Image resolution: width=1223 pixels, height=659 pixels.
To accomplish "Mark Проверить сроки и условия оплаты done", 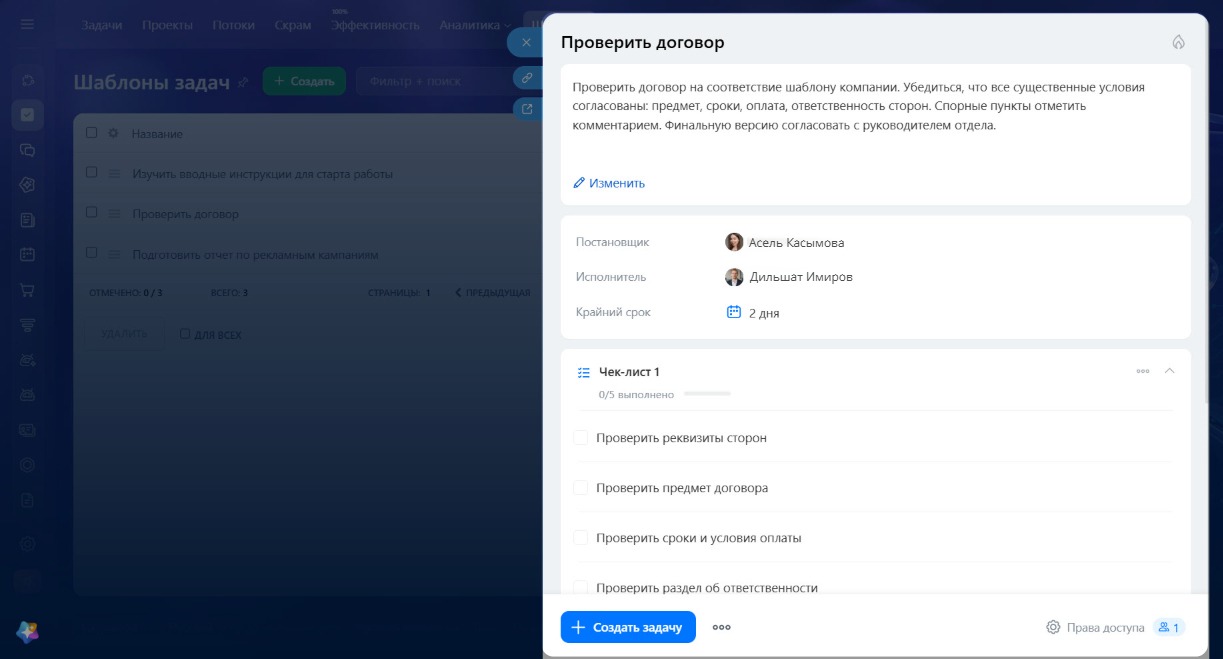I will (x=580, y=537).
